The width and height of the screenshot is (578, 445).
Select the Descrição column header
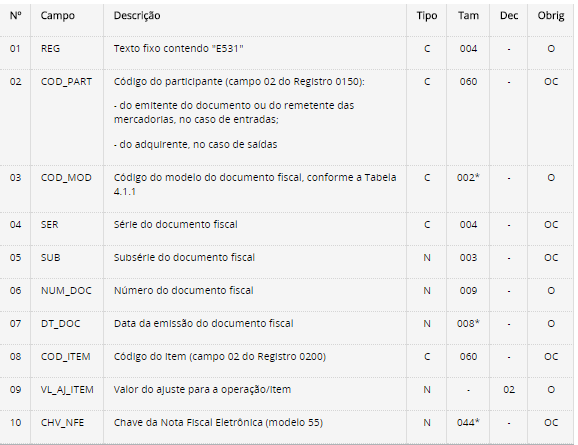point(137,16)
